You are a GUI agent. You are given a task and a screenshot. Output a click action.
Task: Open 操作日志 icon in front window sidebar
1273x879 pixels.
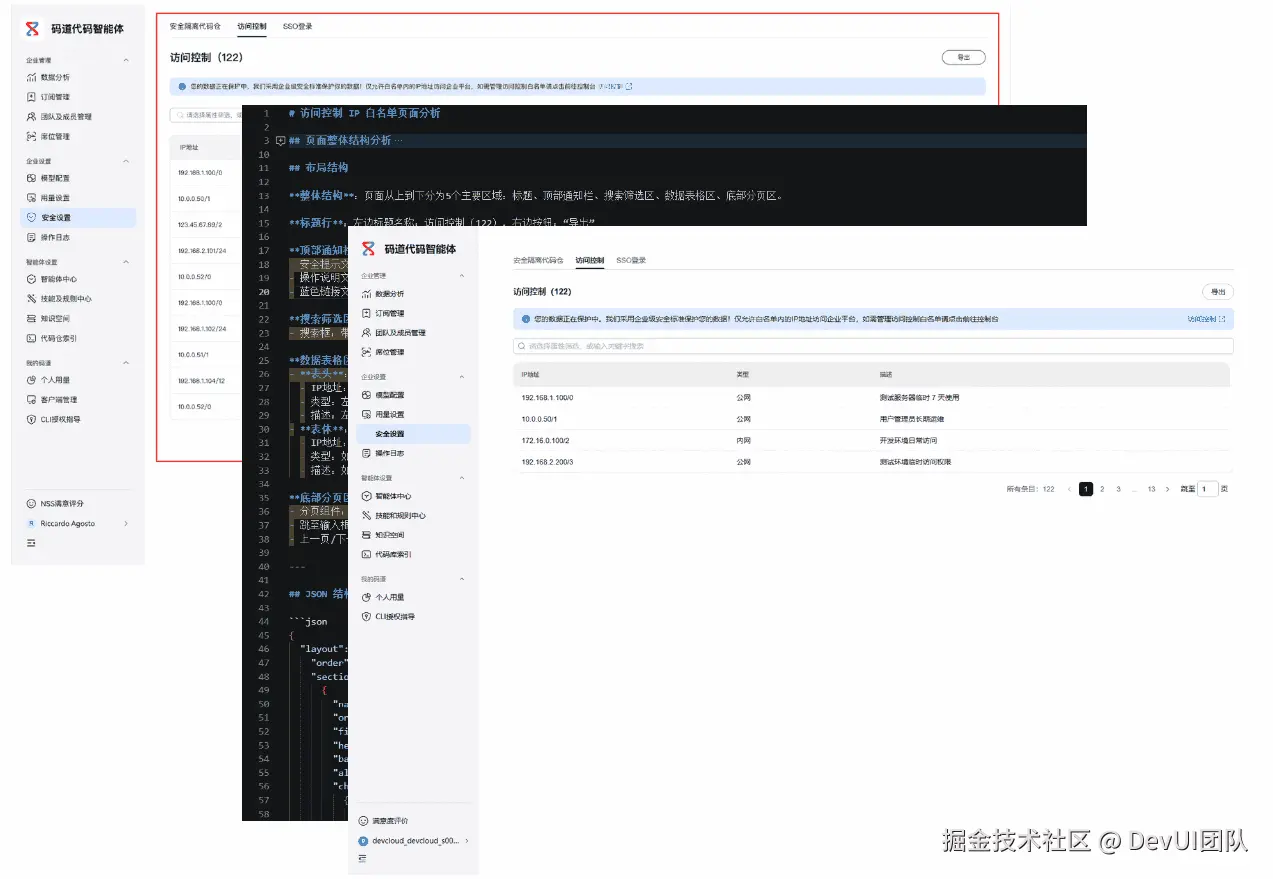[366, 453]
